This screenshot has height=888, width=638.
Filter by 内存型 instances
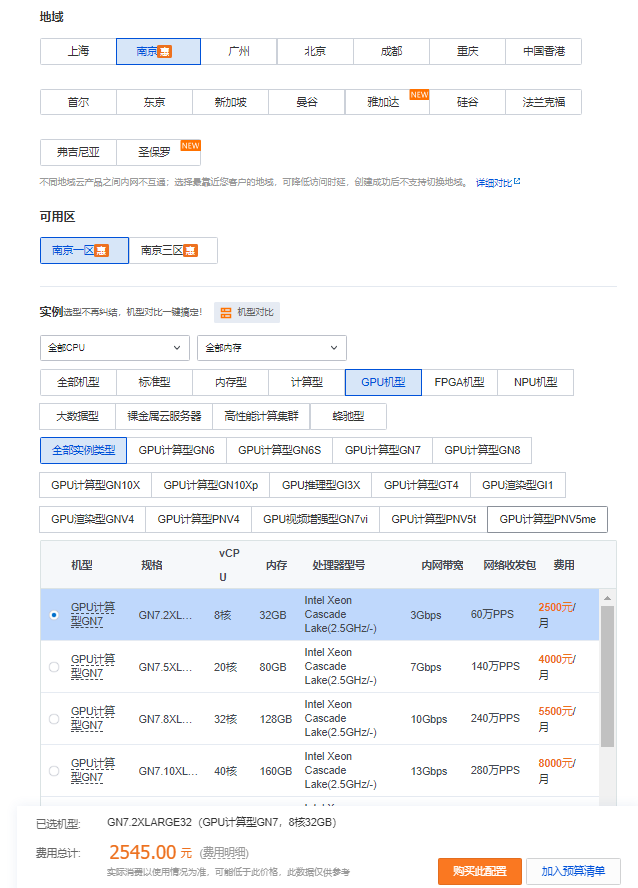click(230, 382)
